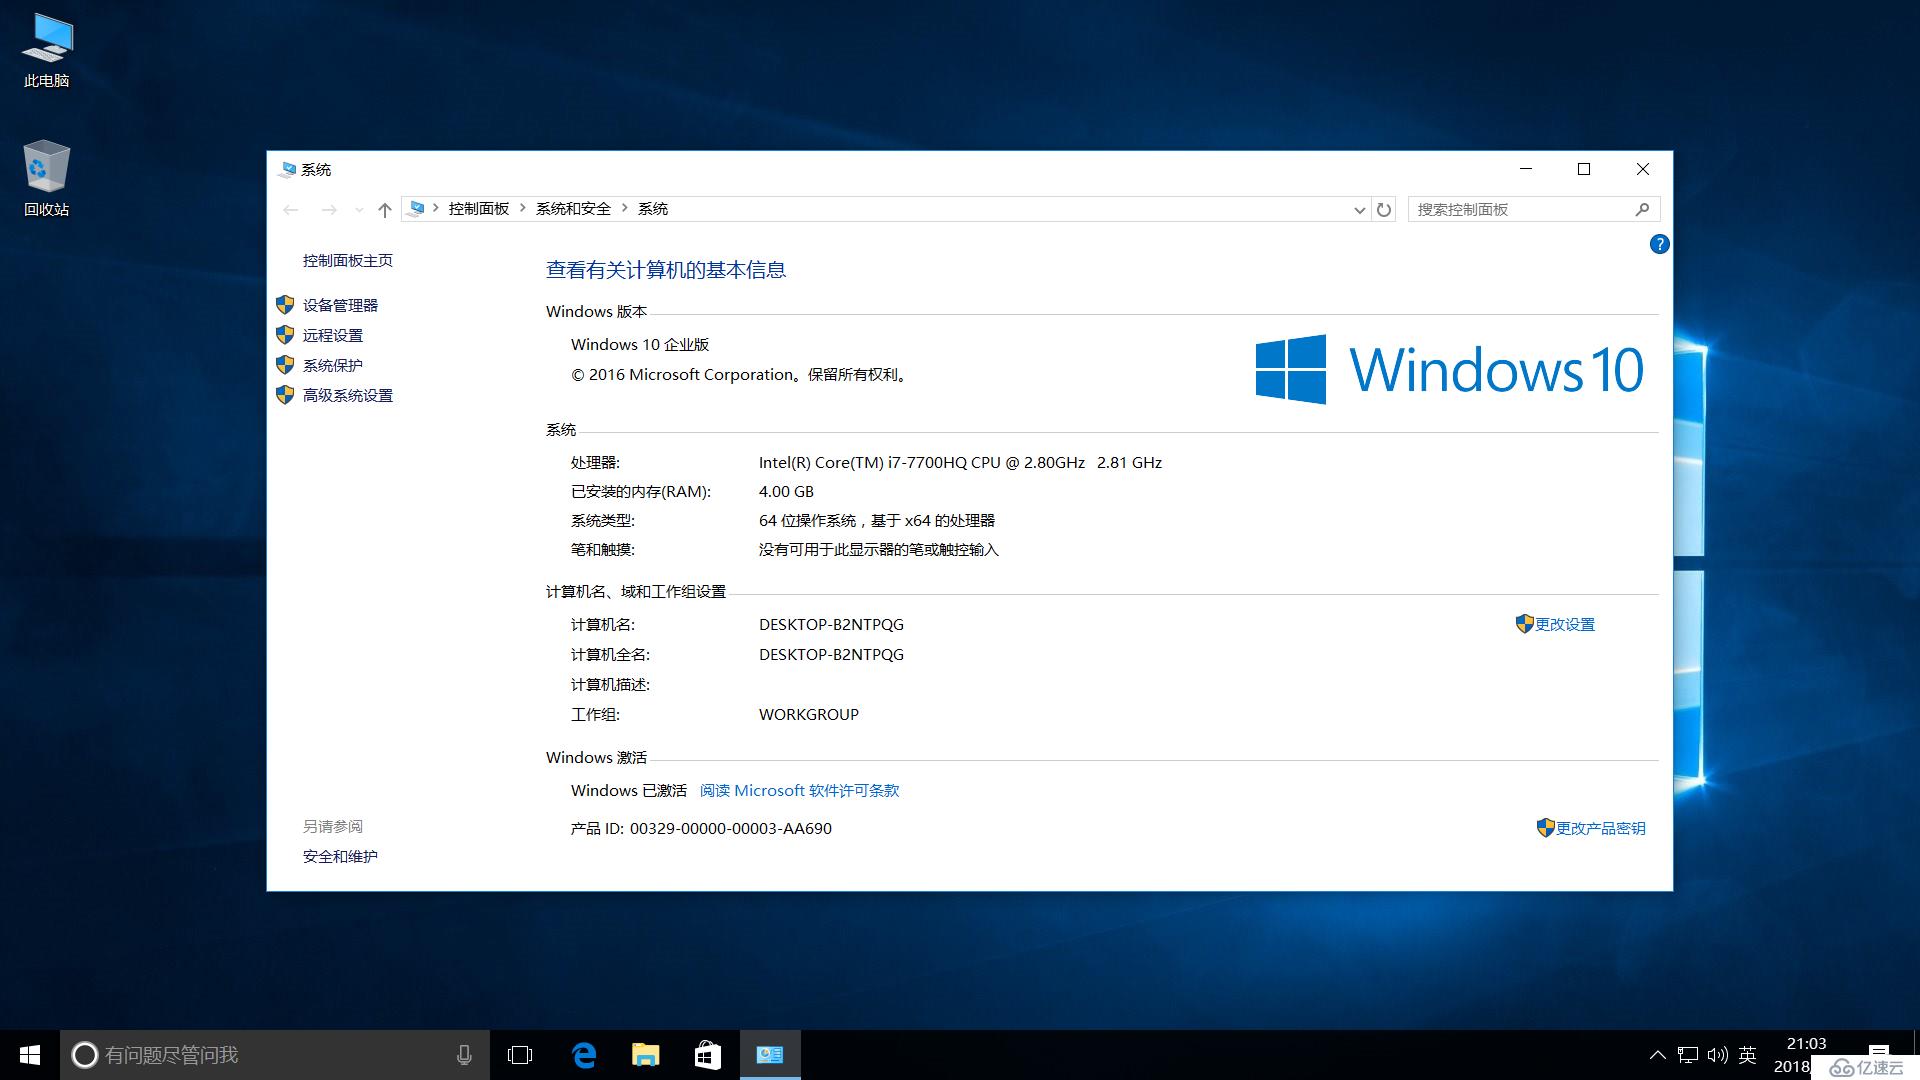
Task: Switch input language indicator 英
Action: coord(1748,1055)
